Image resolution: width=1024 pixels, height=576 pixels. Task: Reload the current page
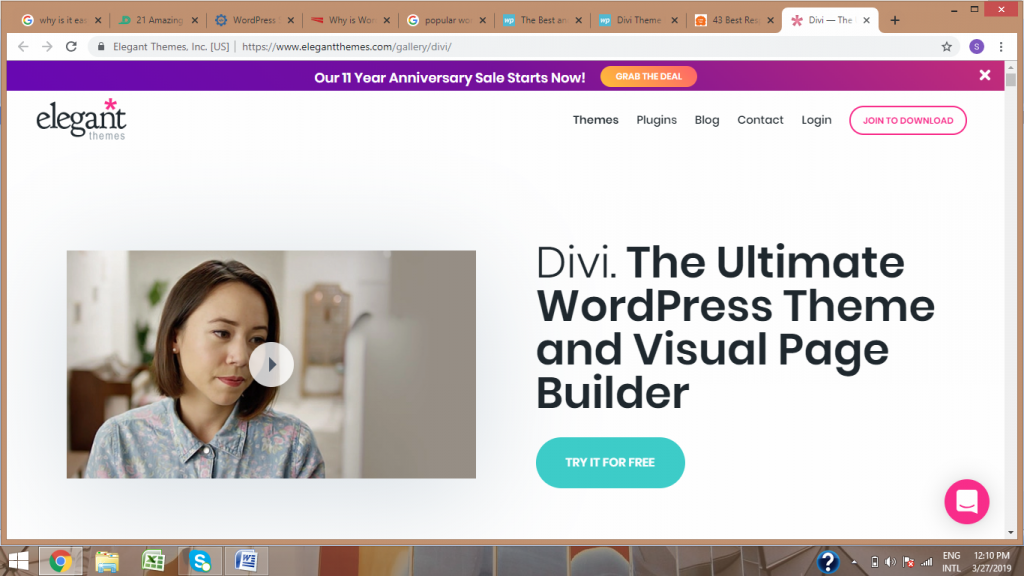[x=71, y=46]
